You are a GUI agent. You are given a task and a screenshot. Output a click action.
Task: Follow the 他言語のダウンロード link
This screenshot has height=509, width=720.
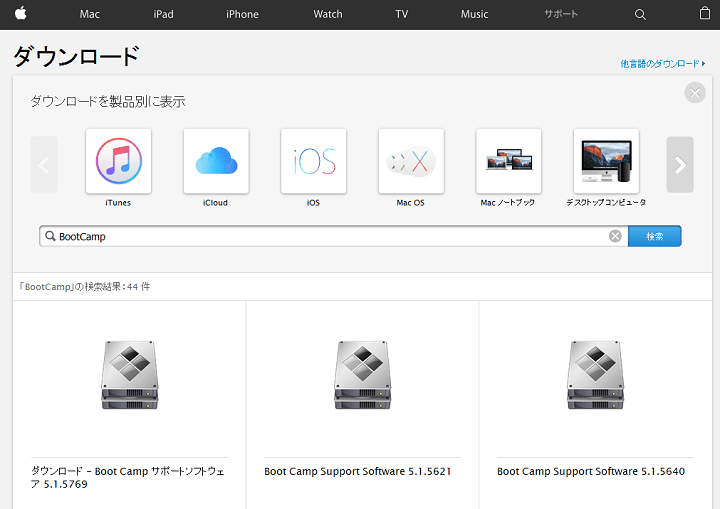[663, 64]
